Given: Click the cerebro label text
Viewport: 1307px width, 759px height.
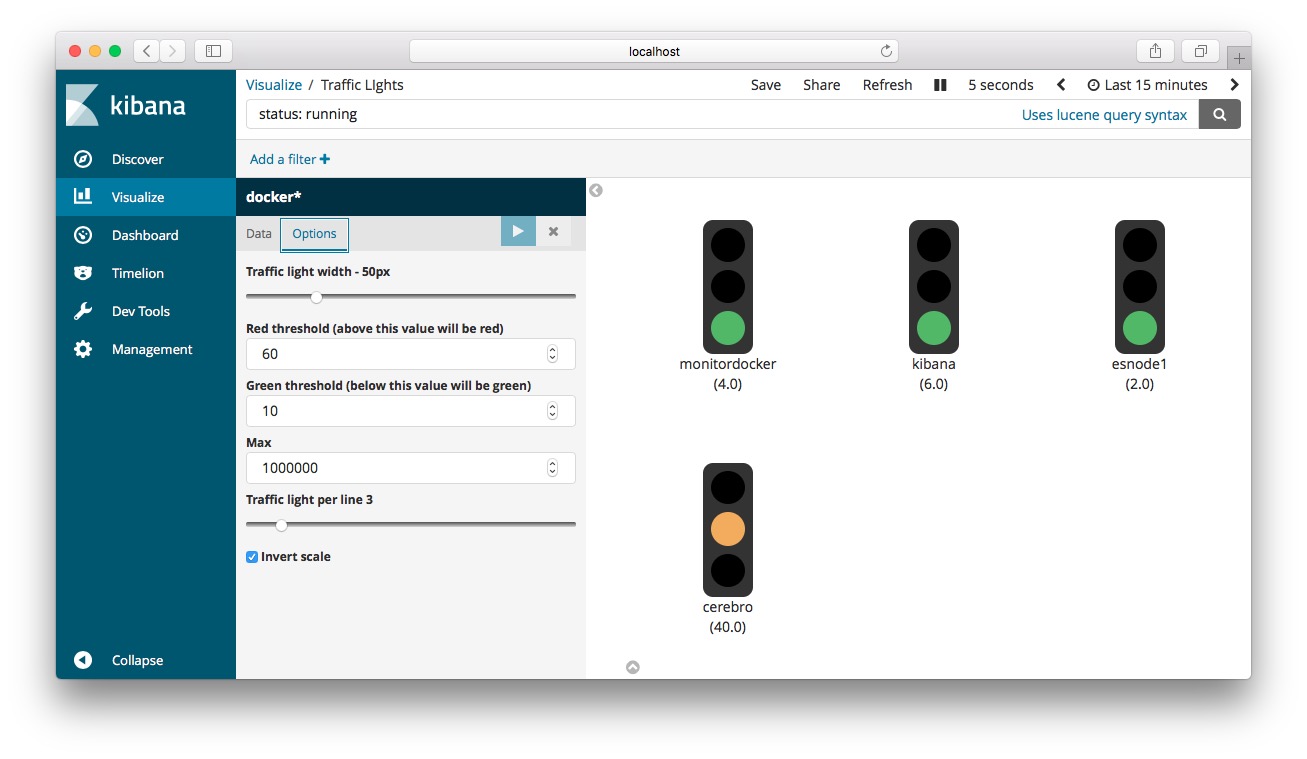Looking at the screenshot, I should click(728, 607).
